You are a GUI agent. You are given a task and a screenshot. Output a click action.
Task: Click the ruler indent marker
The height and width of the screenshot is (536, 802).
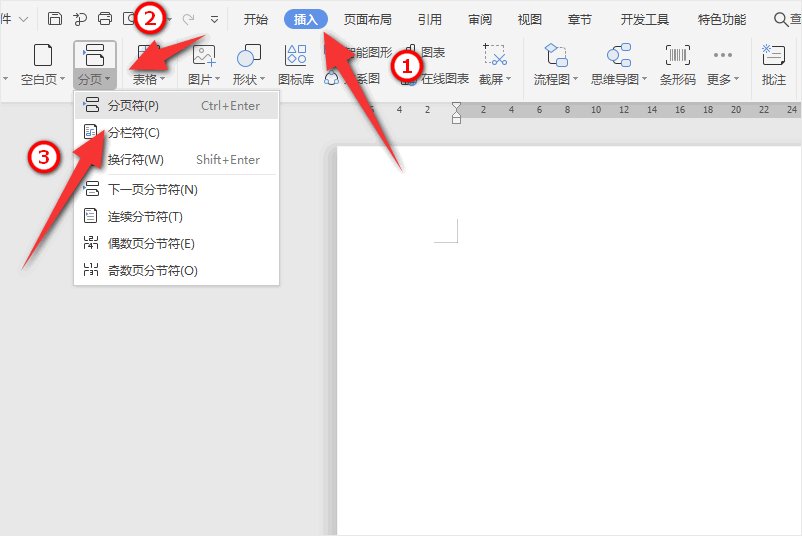457,113
